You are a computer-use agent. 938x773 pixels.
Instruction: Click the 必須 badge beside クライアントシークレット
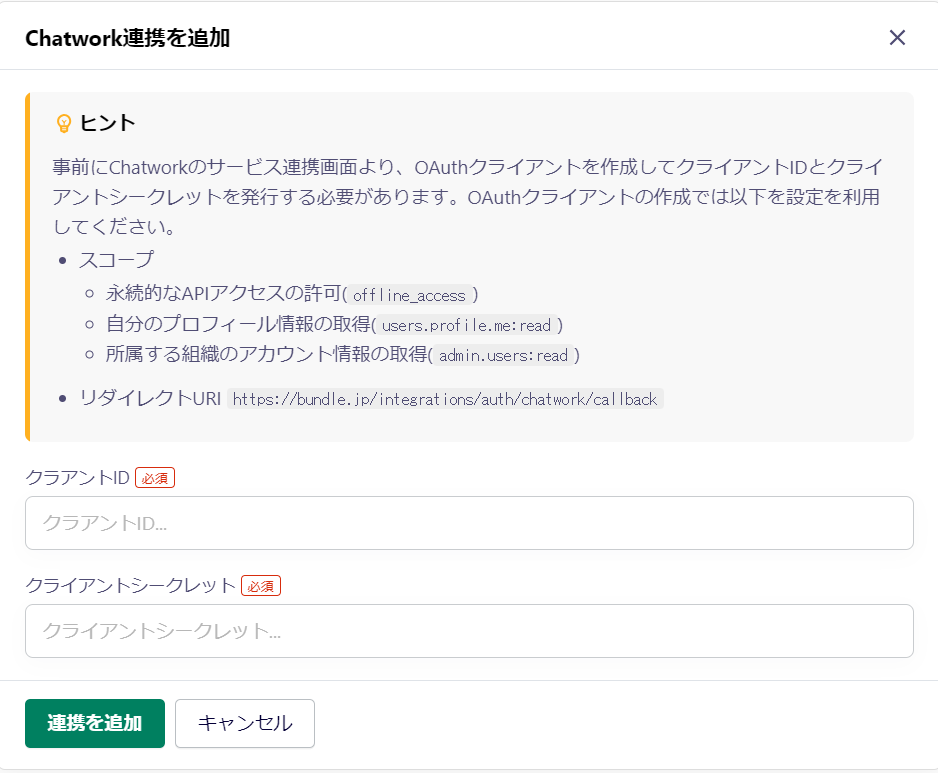tap(261, 586)
